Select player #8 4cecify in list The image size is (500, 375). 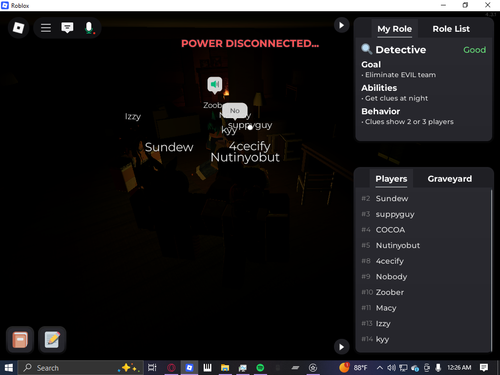click(x=423, y=261)
